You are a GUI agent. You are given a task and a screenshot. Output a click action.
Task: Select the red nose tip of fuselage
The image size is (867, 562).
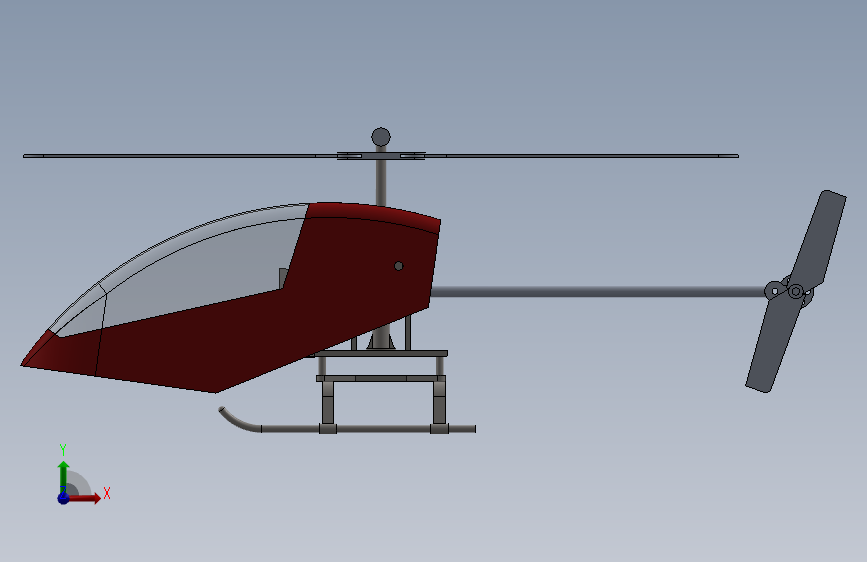coord(40,350)
